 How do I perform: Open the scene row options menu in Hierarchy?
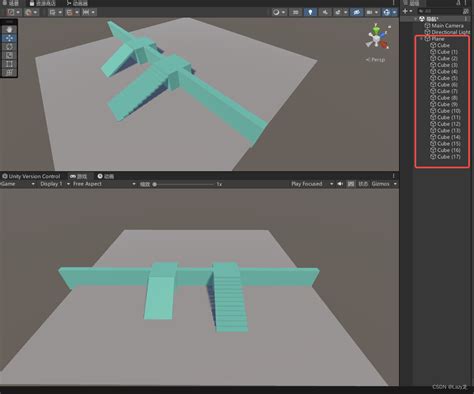pyautogui.click(x=466, y=19)
